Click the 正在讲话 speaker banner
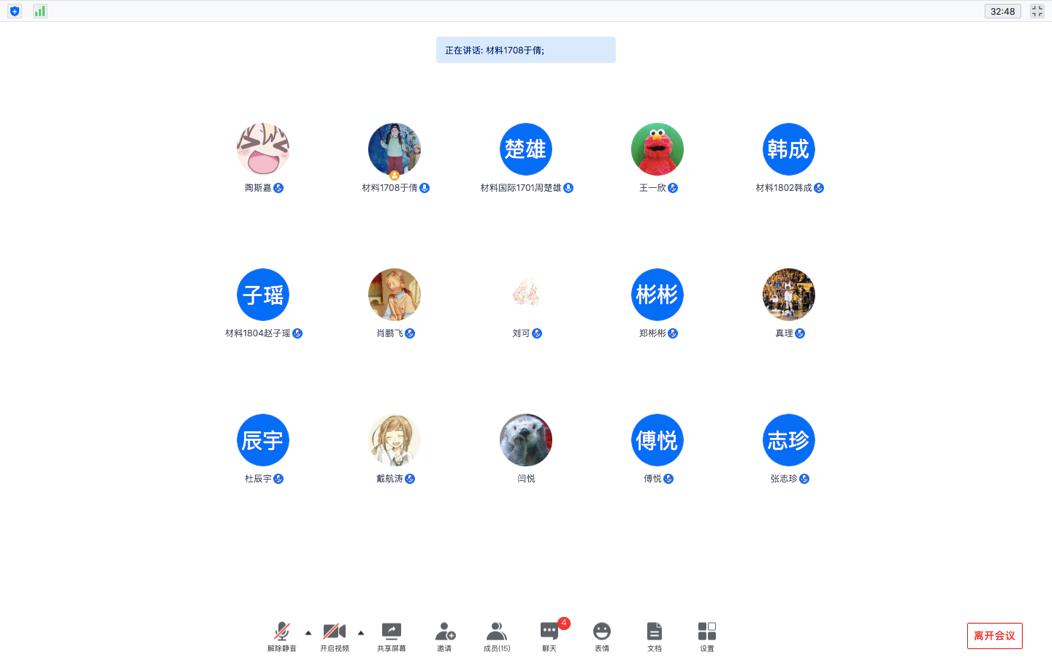This screenshot has width=1052, height=658. point(525,50)
